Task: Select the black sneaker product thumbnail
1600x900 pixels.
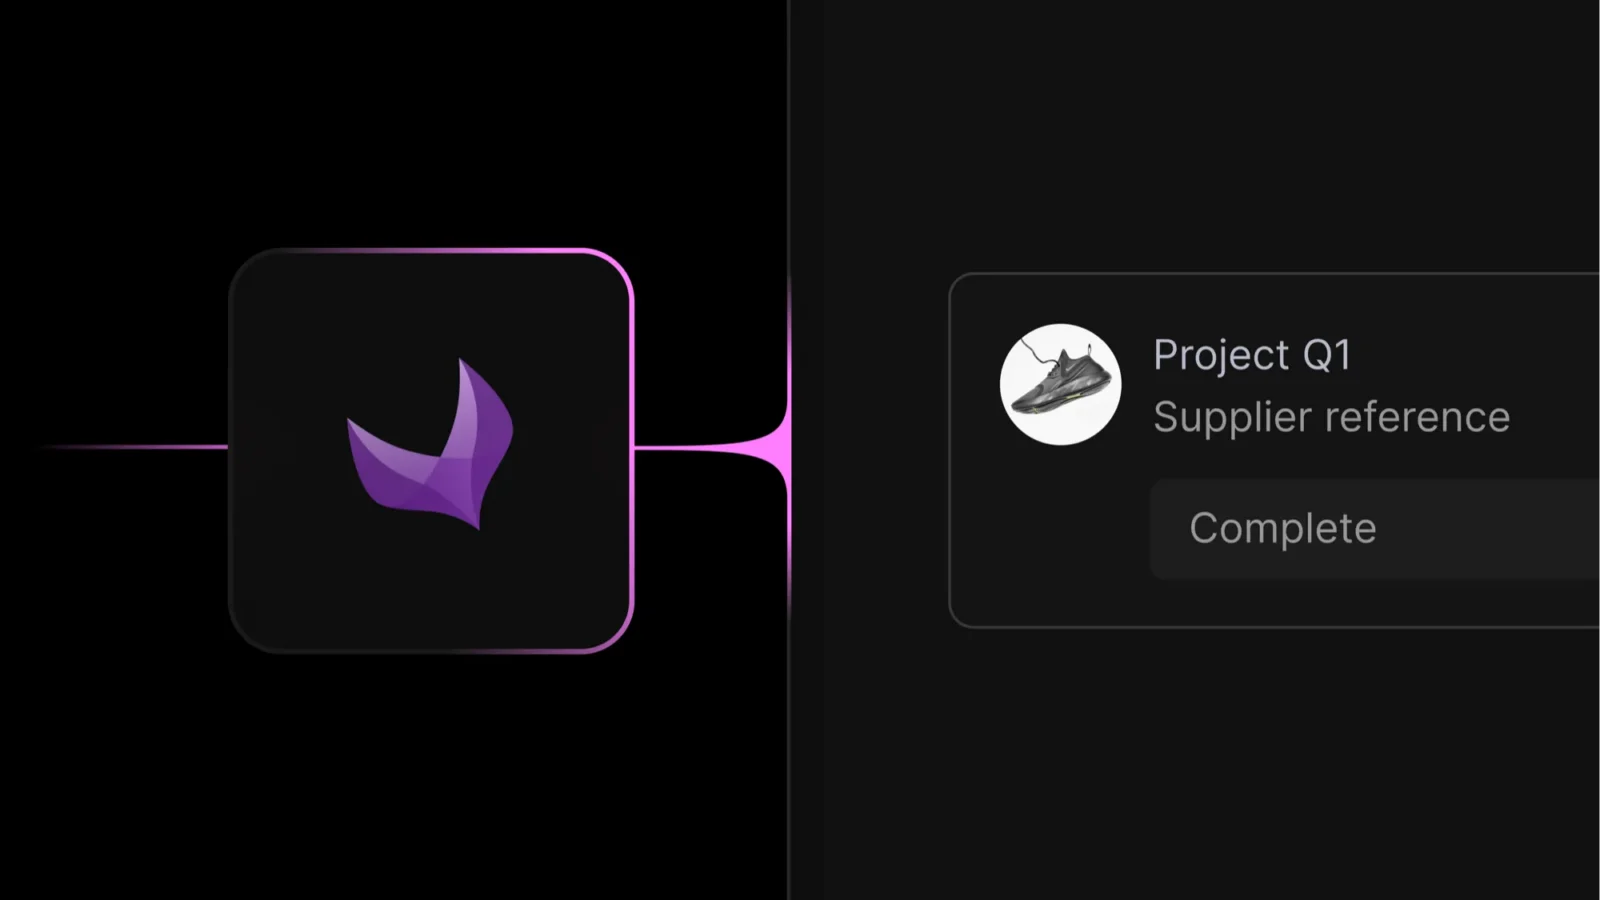Action: [1060, 384]
